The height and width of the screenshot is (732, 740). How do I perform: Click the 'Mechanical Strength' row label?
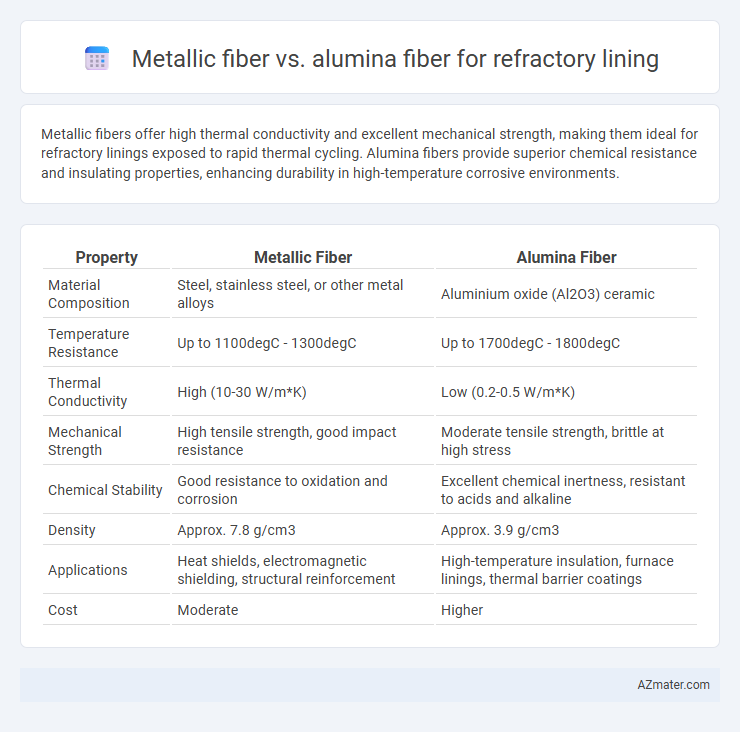(x=85, y=441)
